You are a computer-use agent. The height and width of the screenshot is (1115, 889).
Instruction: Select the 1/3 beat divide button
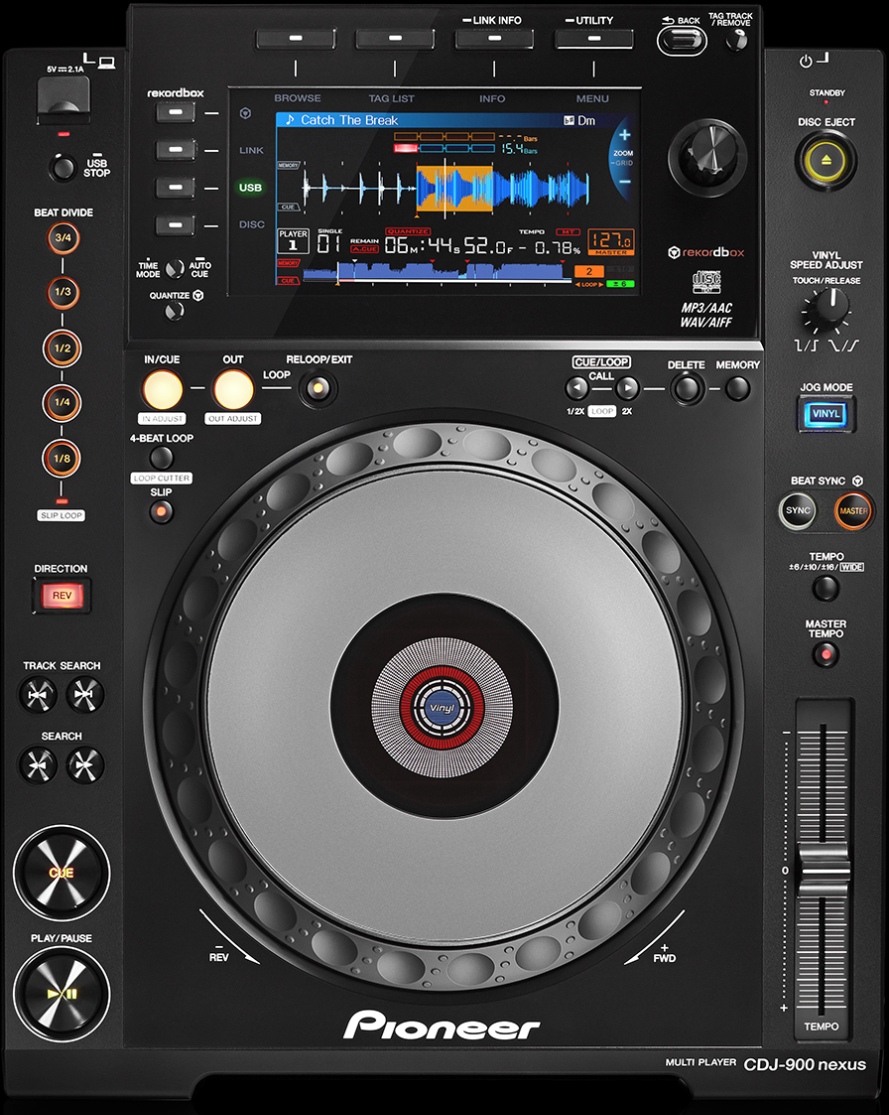(x=63, y=292)
